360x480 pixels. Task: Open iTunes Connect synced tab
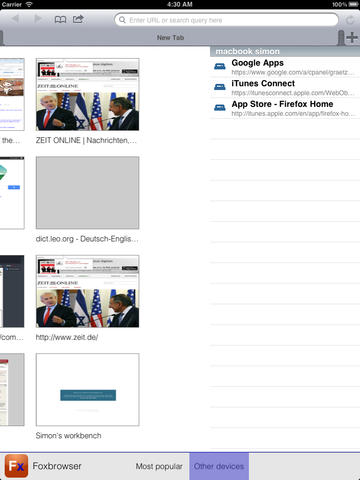pos(285,88)
